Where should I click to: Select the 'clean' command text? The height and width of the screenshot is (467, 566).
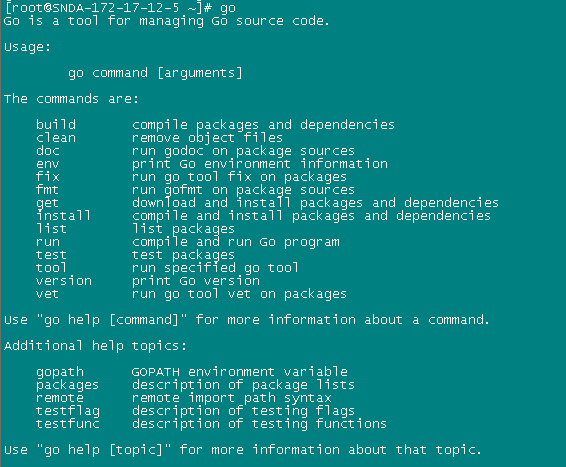tap(56, 138)
